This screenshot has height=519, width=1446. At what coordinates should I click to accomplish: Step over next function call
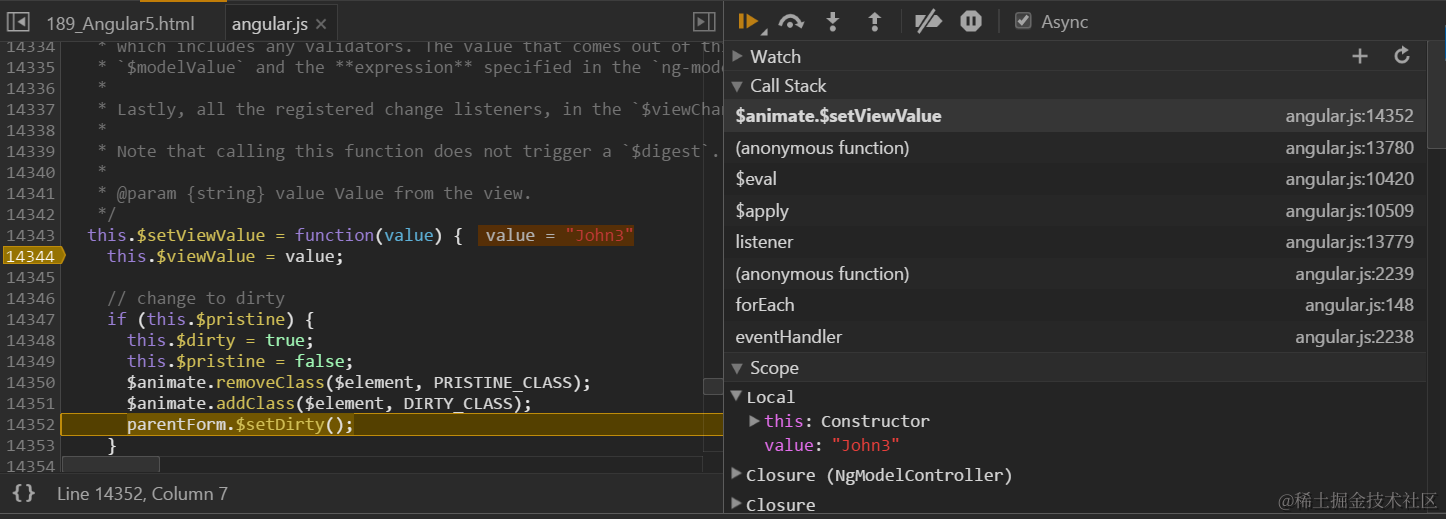point(791,21)
